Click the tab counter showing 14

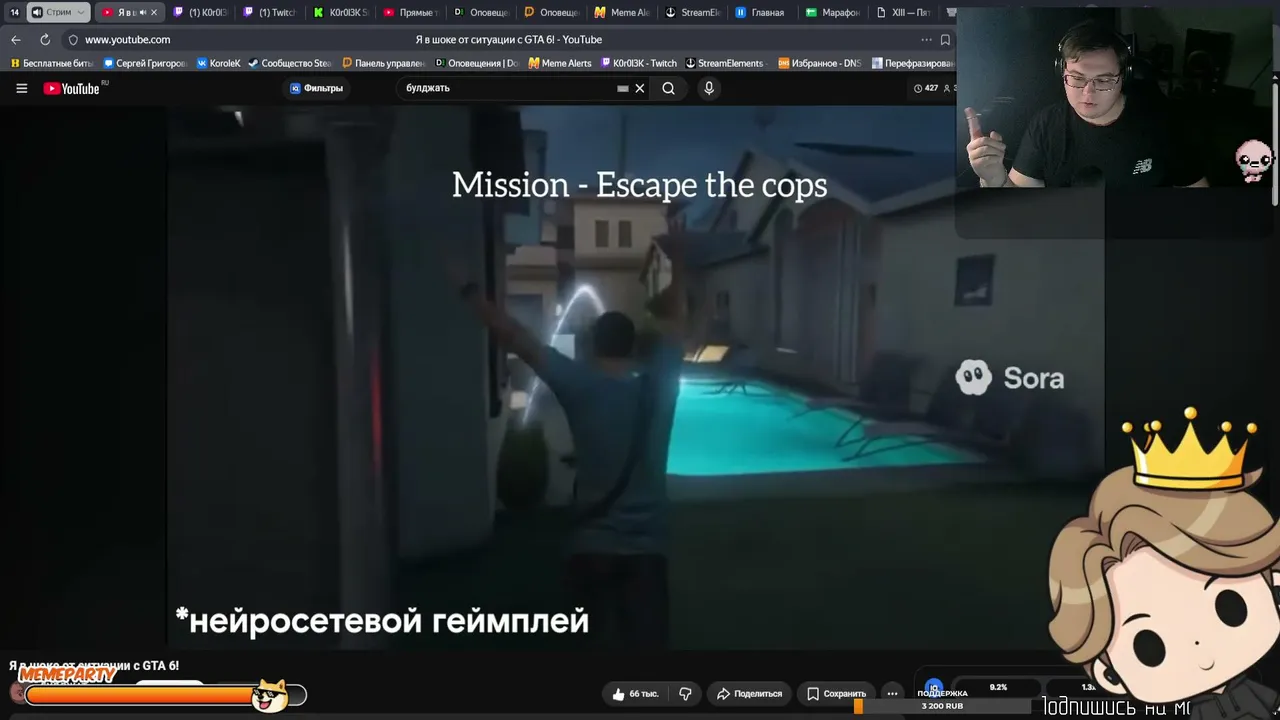click(x=14, y=13)
